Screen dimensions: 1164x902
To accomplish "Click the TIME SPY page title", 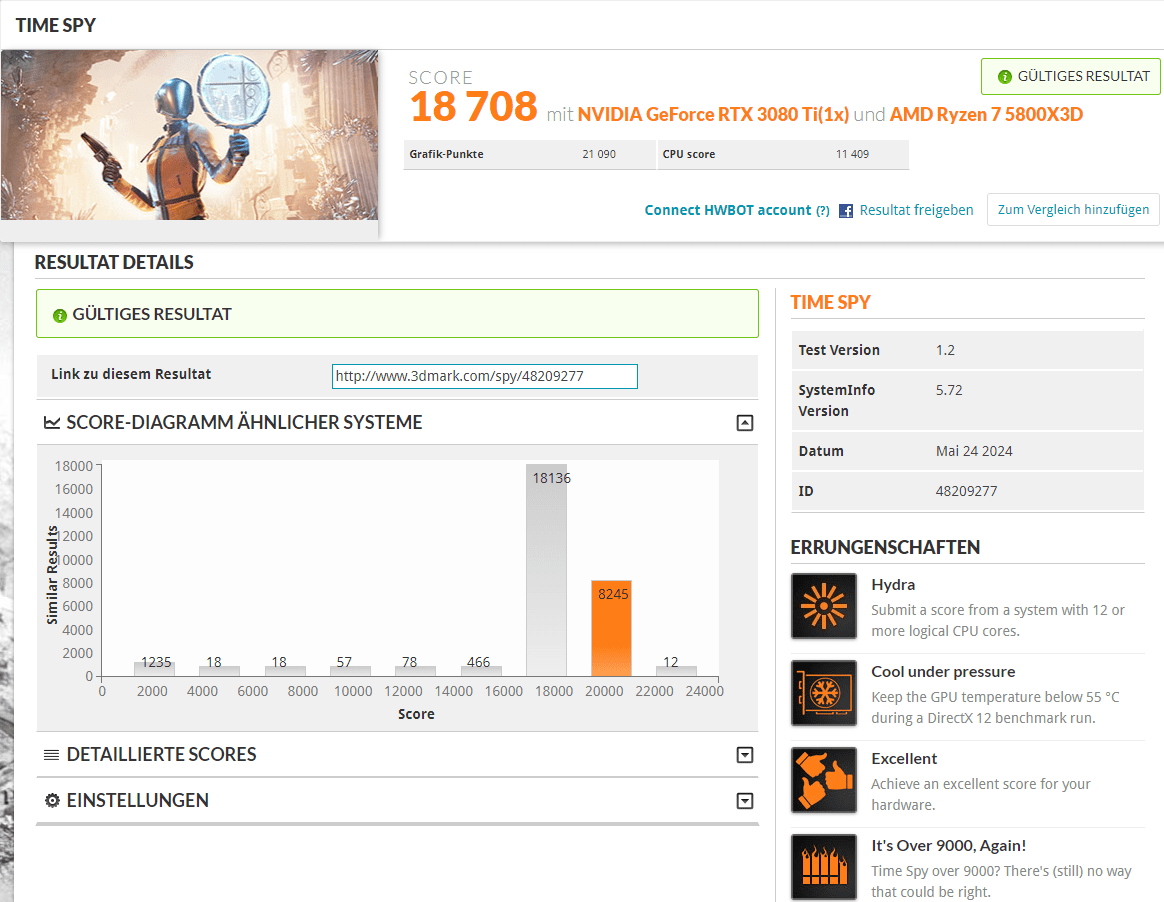I will coord(56,25).
